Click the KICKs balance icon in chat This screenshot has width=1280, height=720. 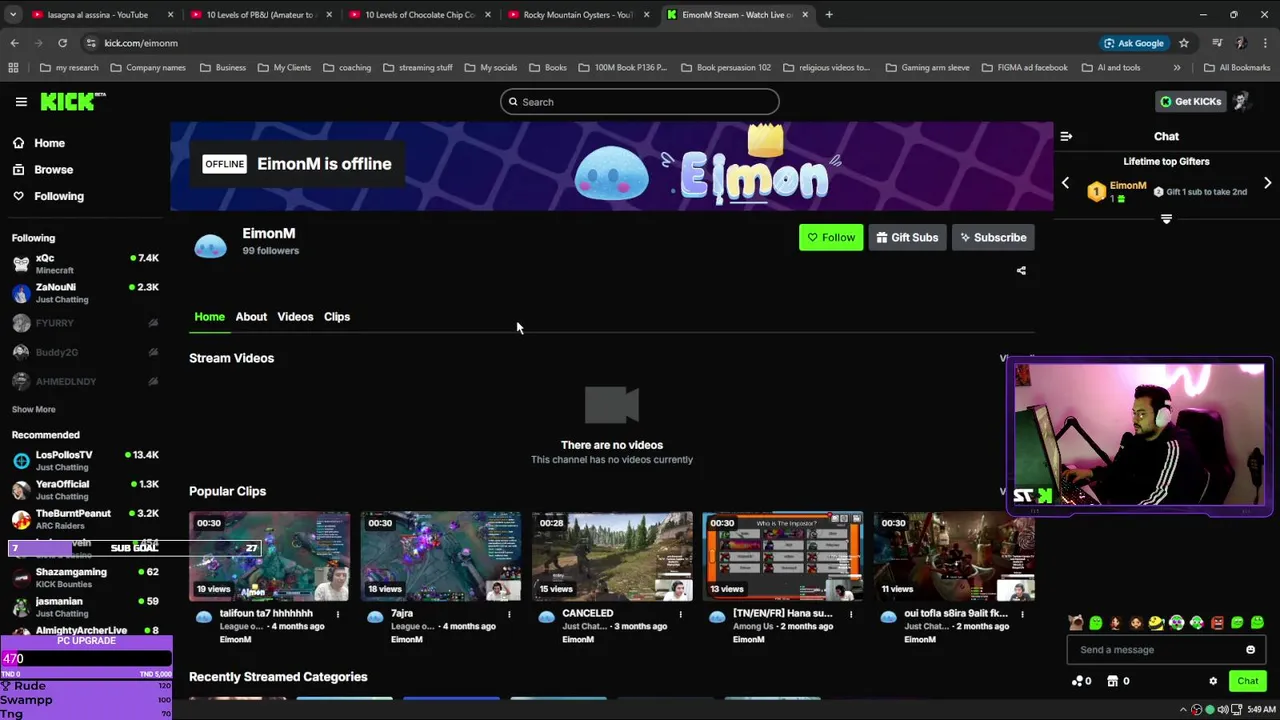click(x=1081, y=681)
